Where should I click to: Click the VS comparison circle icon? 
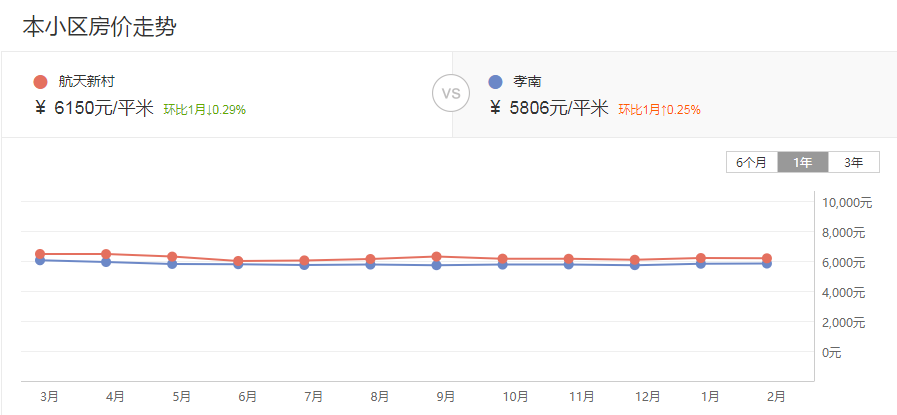[450, 94]
